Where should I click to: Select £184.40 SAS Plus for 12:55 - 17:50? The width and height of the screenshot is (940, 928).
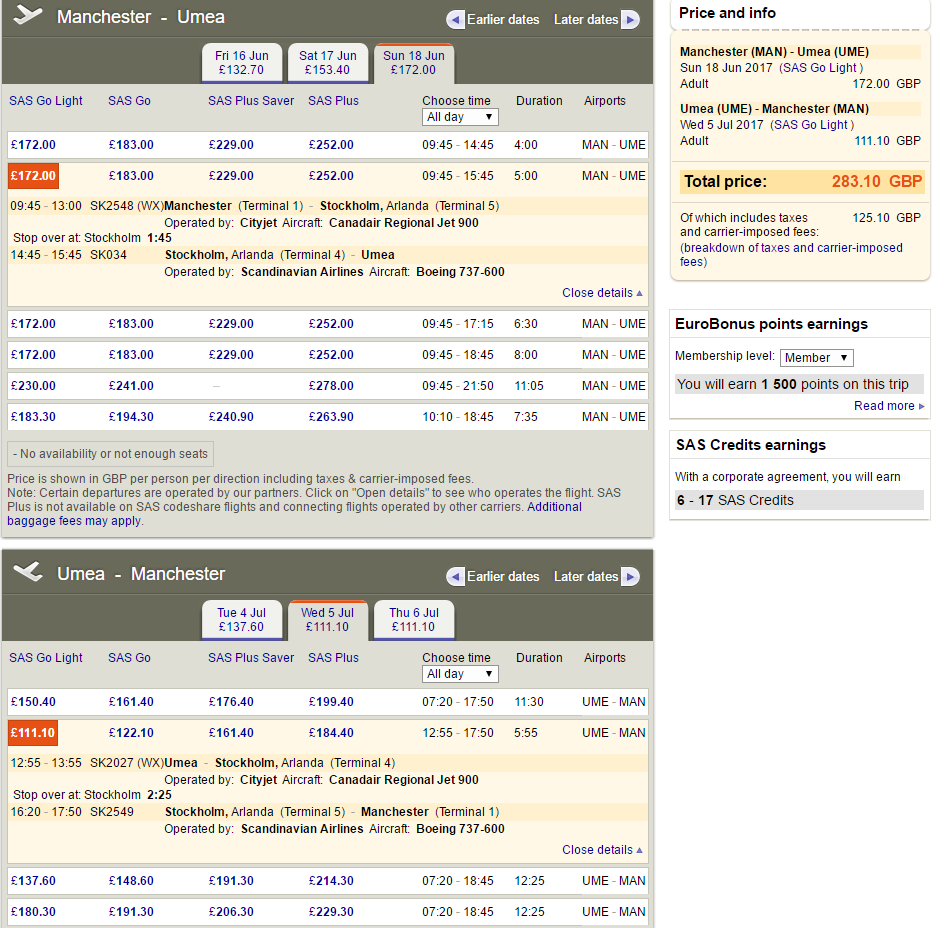[332, 733]
